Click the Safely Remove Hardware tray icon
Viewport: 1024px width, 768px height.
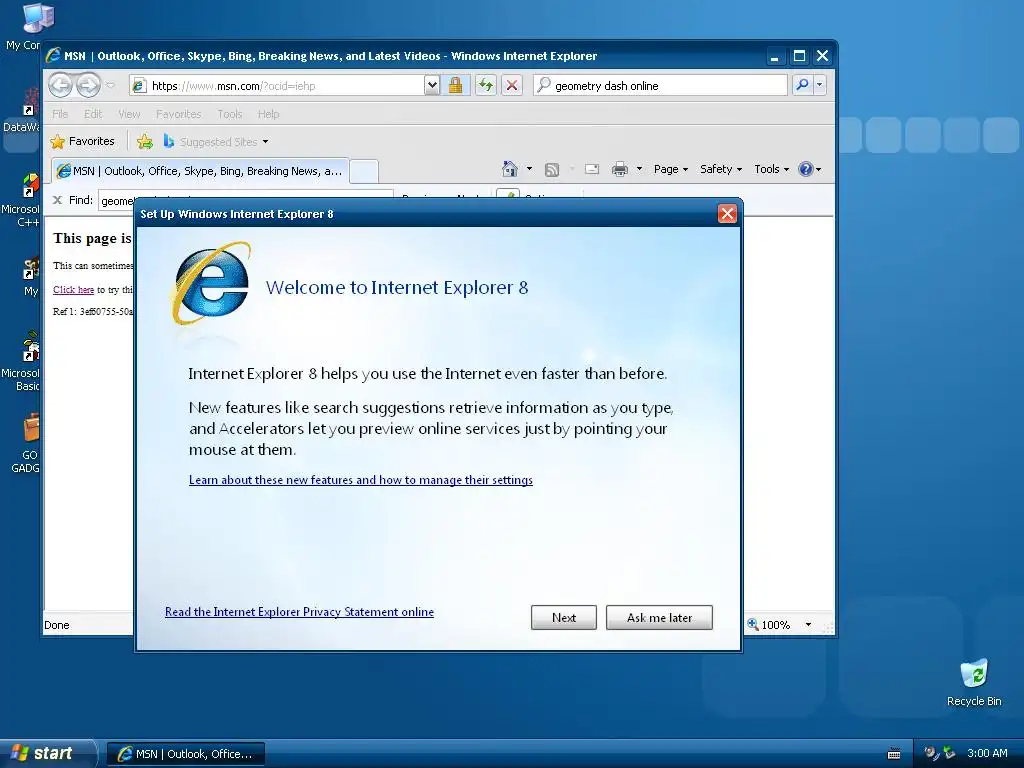click(948, 753)
